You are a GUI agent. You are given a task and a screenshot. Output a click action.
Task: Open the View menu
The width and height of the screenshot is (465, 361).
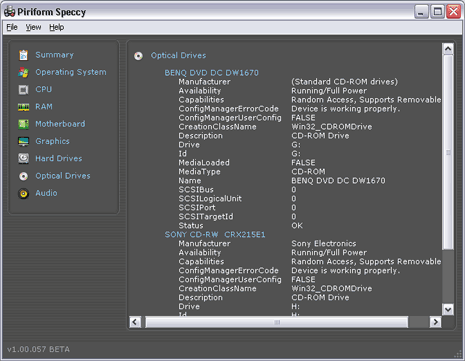coord(33,27)
